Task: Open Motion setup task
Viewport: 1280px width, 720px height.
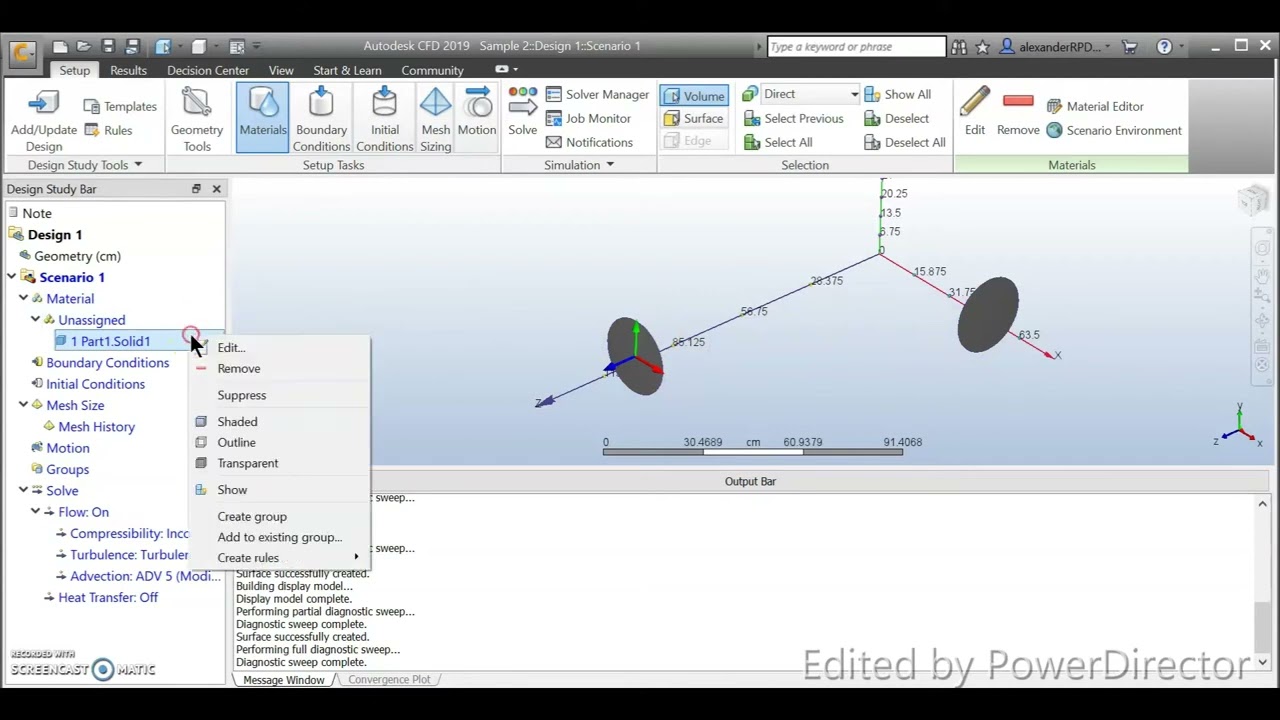Action: pos(477,112)
